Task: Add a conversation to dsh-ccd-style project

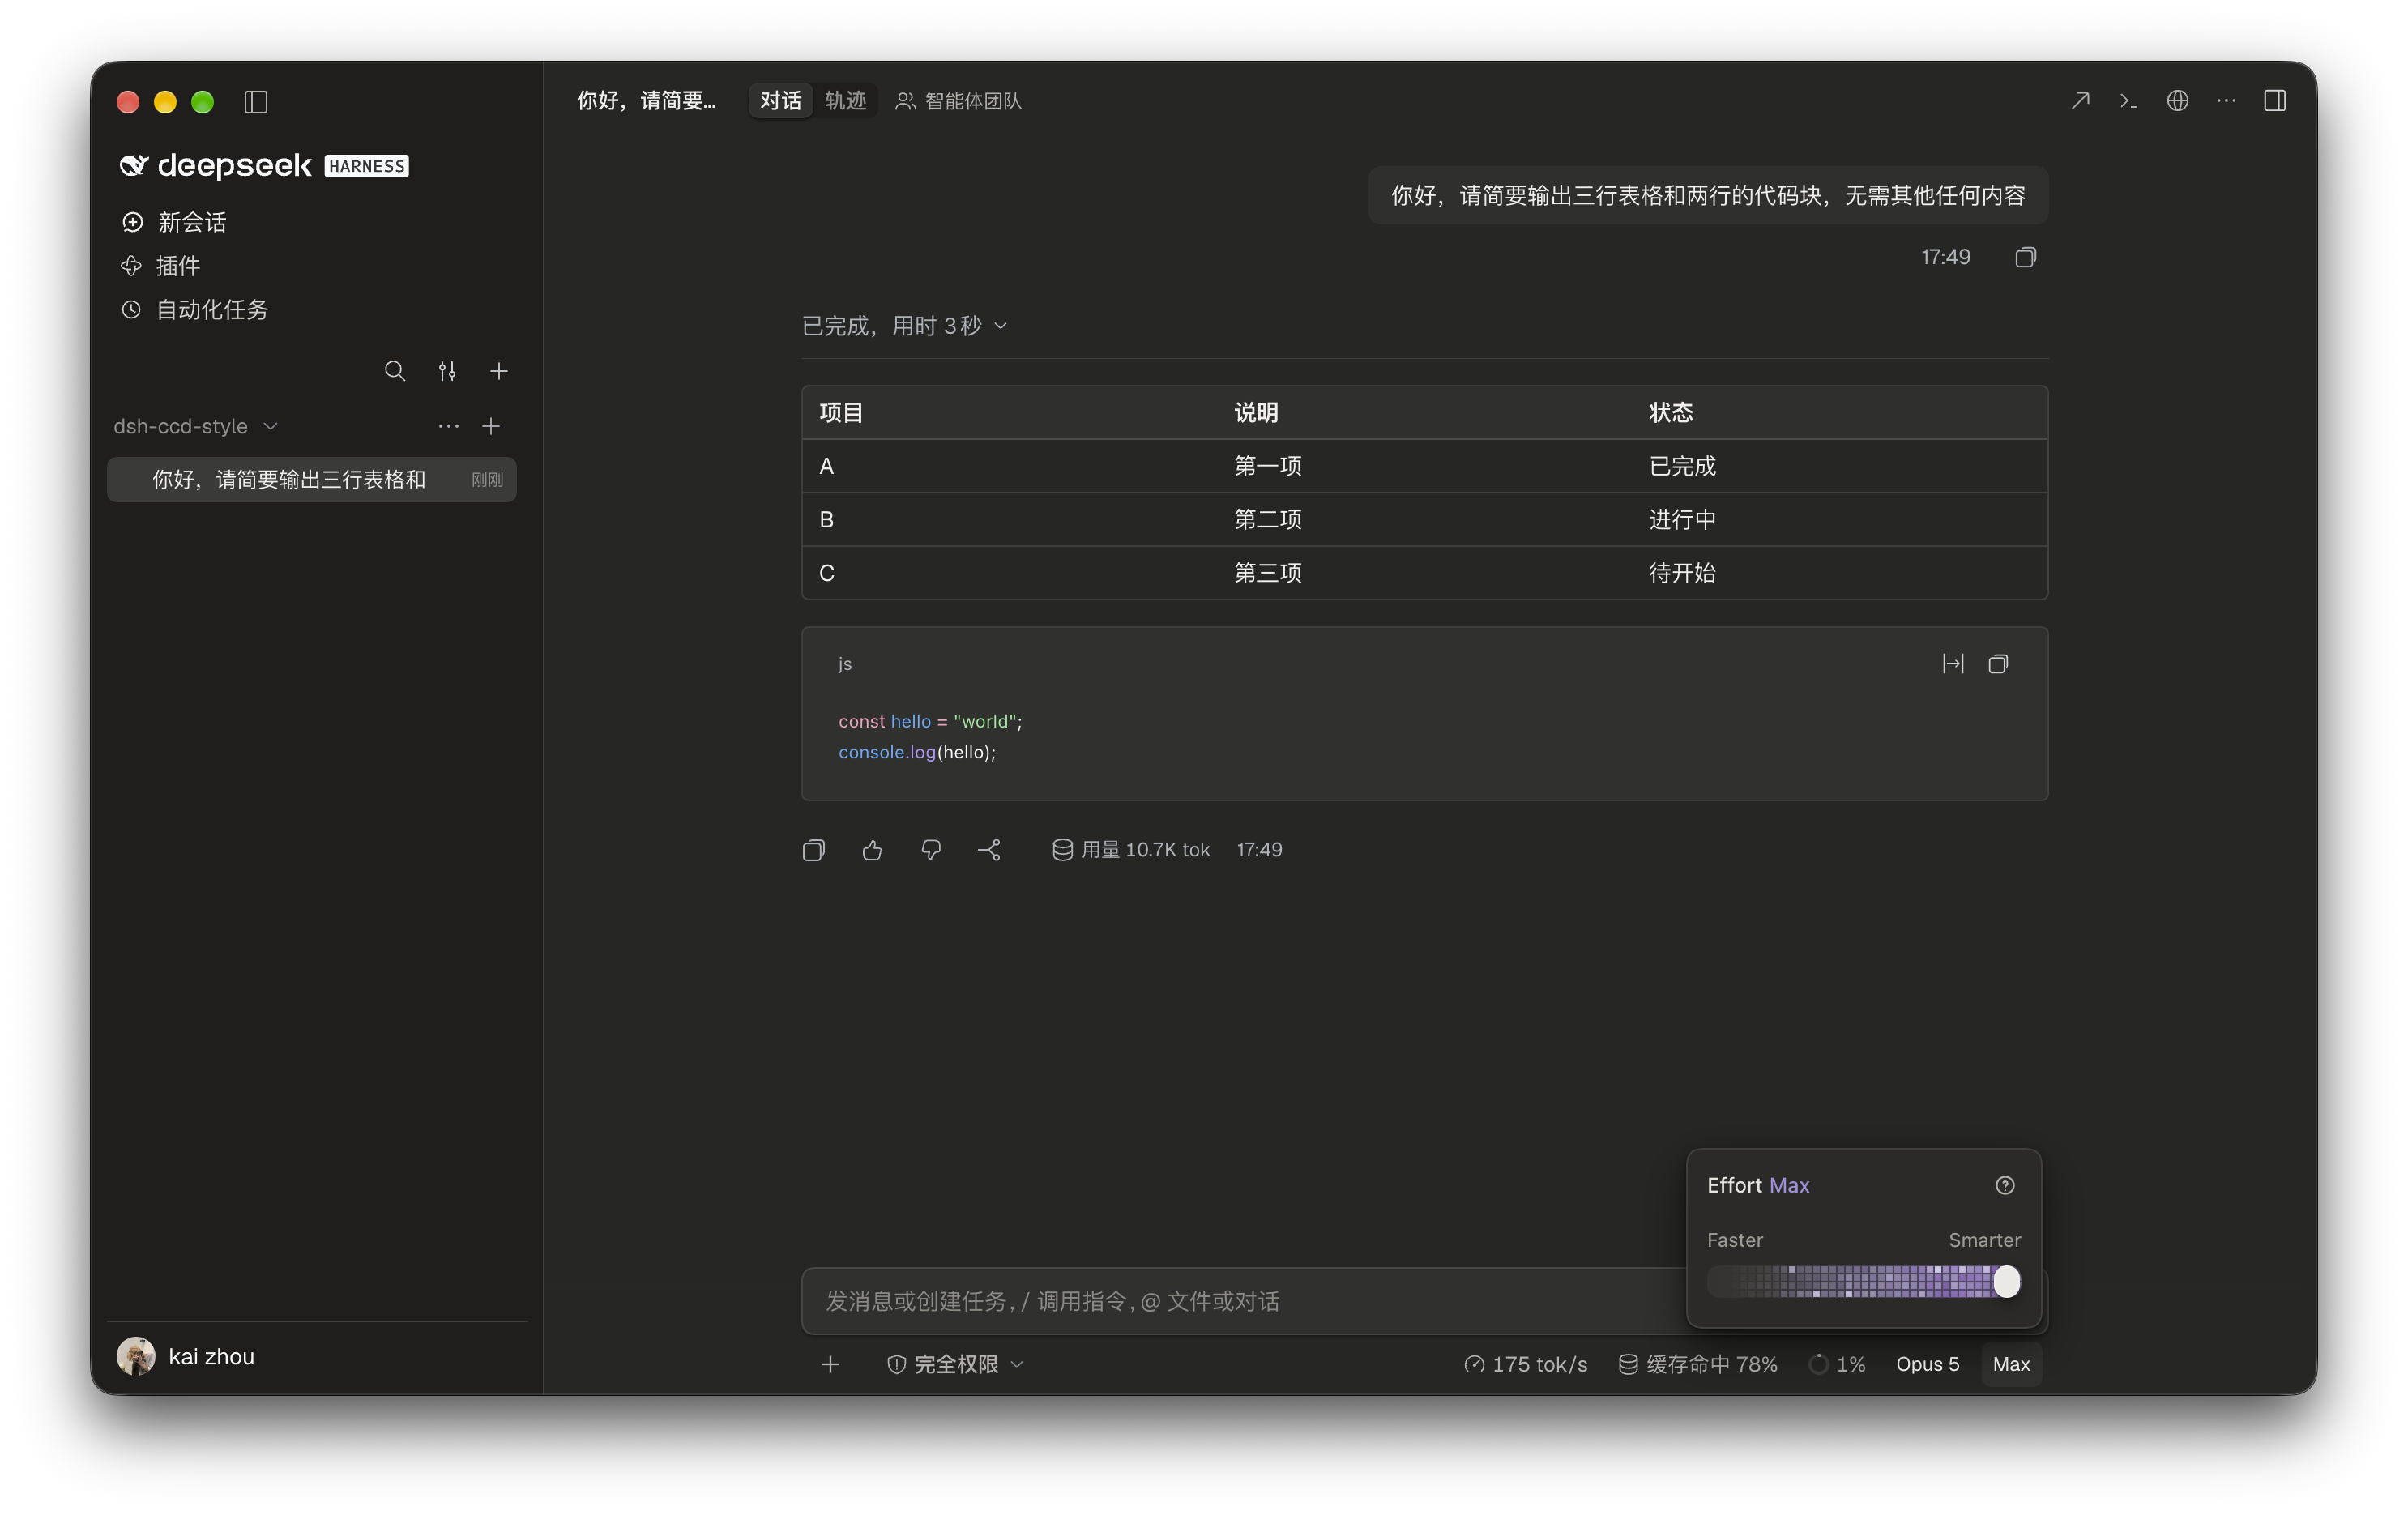Action: tap(491, 426)
